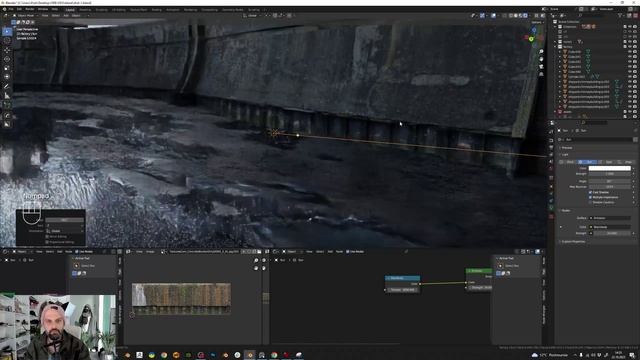
Task: Click the Sun light type button
Action: click(588, 162)
